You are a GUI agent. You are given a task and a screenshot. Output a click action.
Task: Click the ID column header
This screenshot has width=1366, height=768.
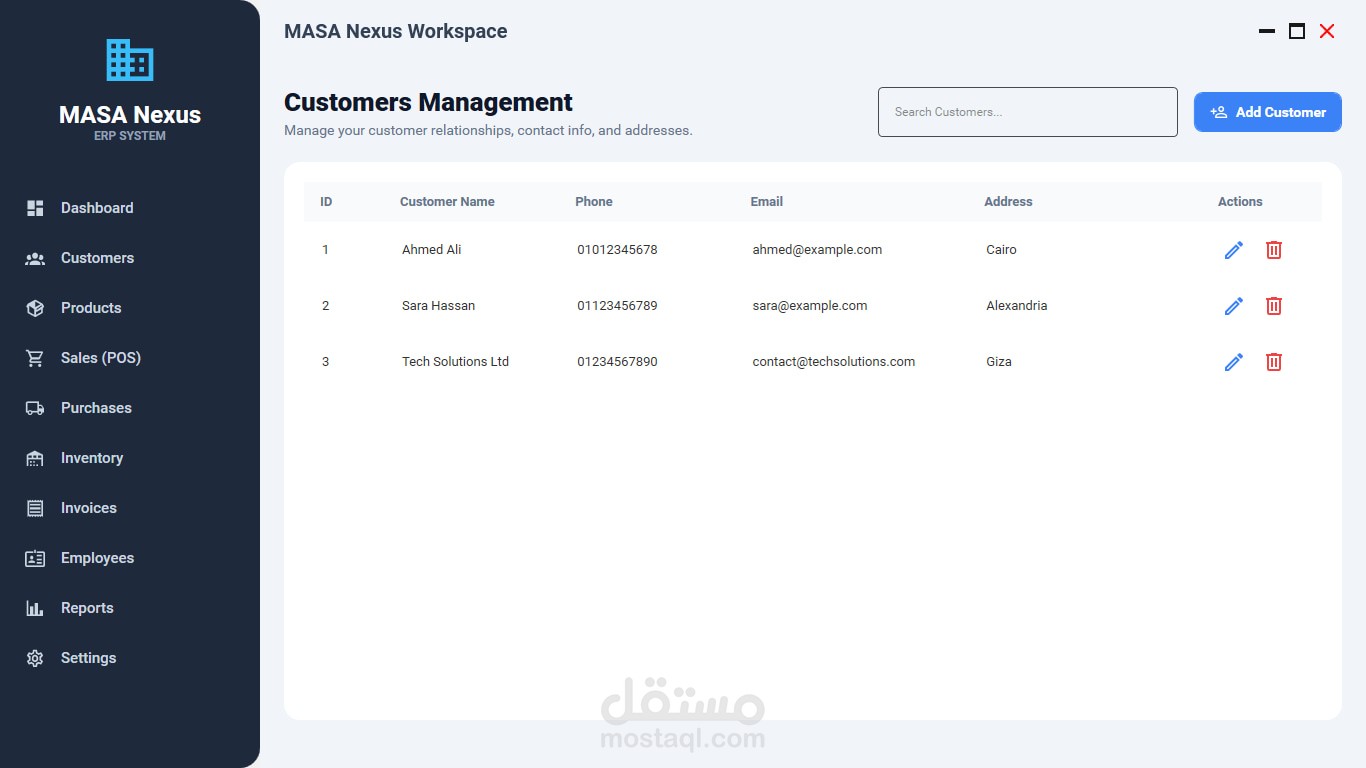(x=326, y=202)
